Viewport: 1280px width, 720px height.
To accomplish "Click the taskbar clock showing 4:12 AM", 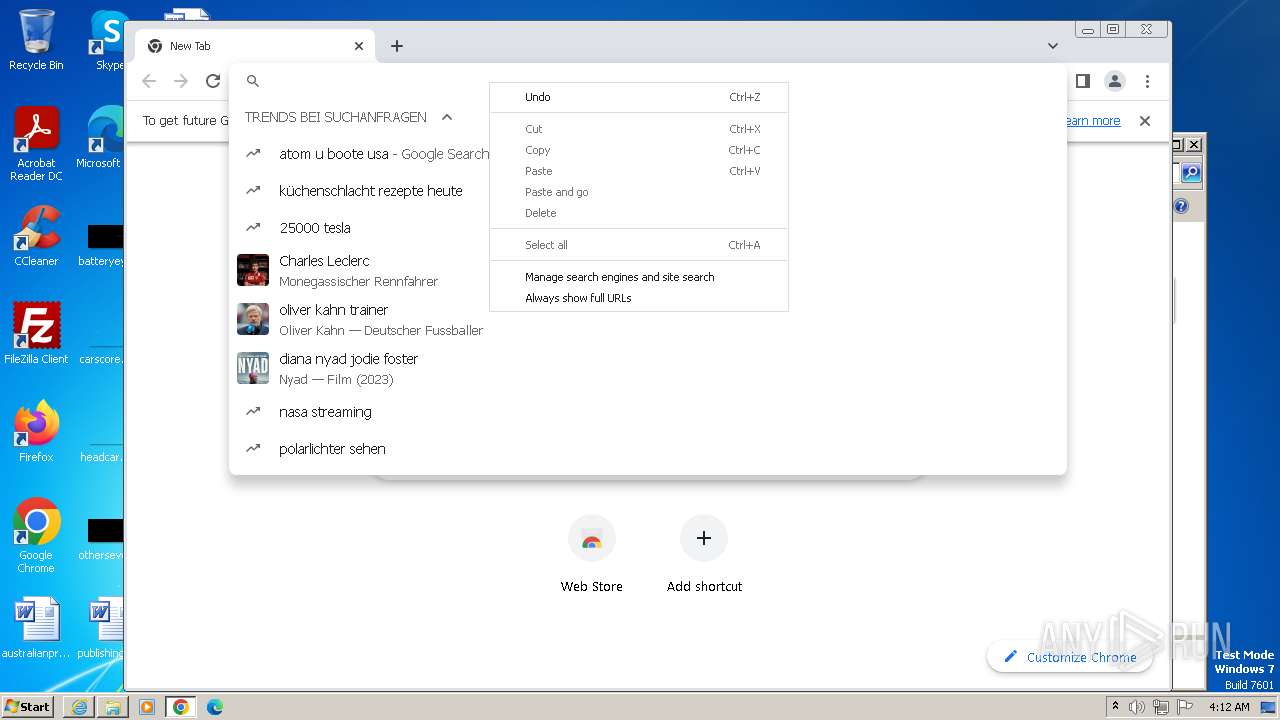I will click(1229, 707).
